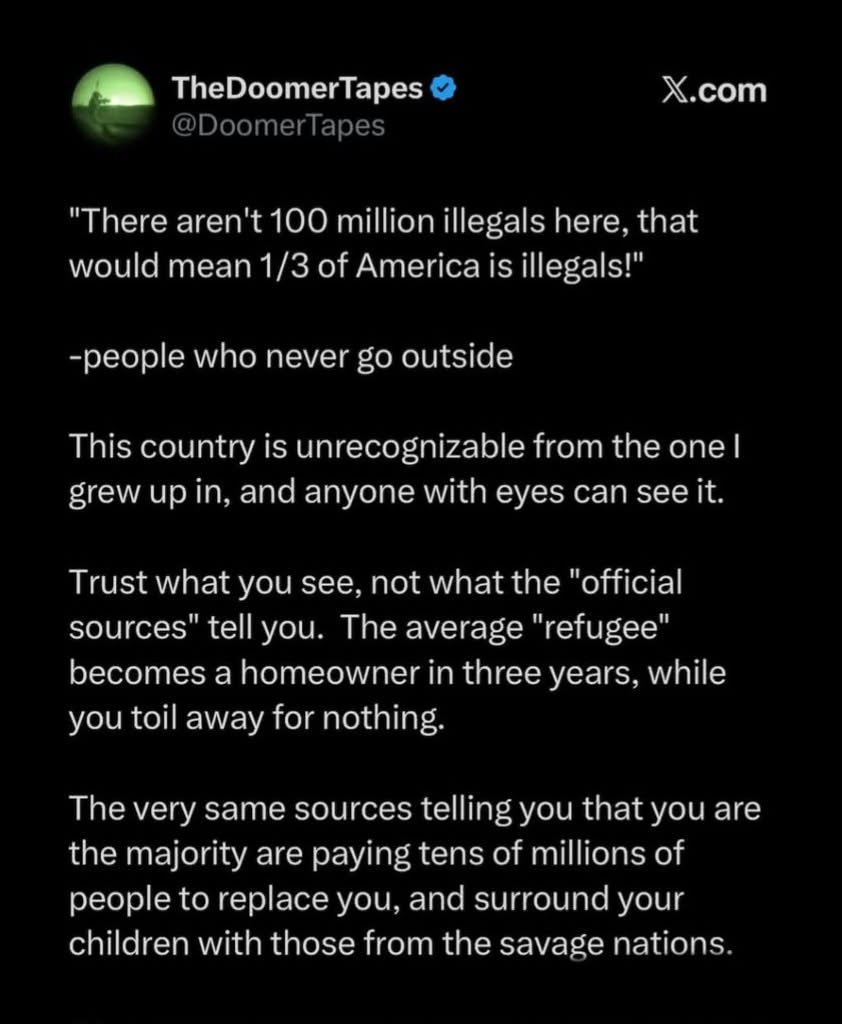Click the line "you toil away for nothing."
Image resolution: width=842 pixels, height=1024 pixels.
coord(256,720)
